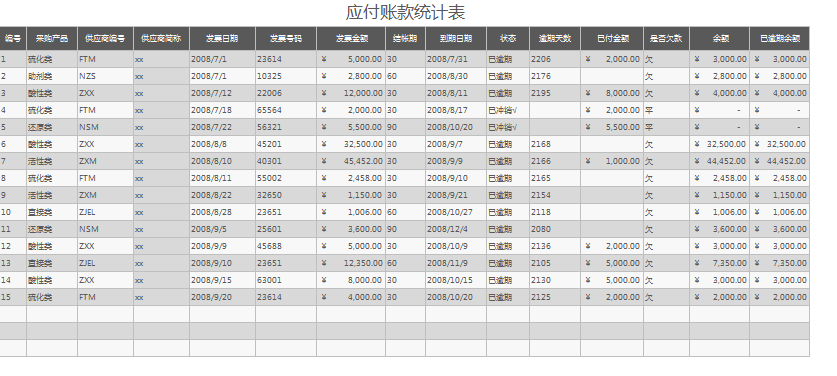Click 已冲销√ status in row 4
The width and height of the screenshot is (837, 376).
(508, 111)
